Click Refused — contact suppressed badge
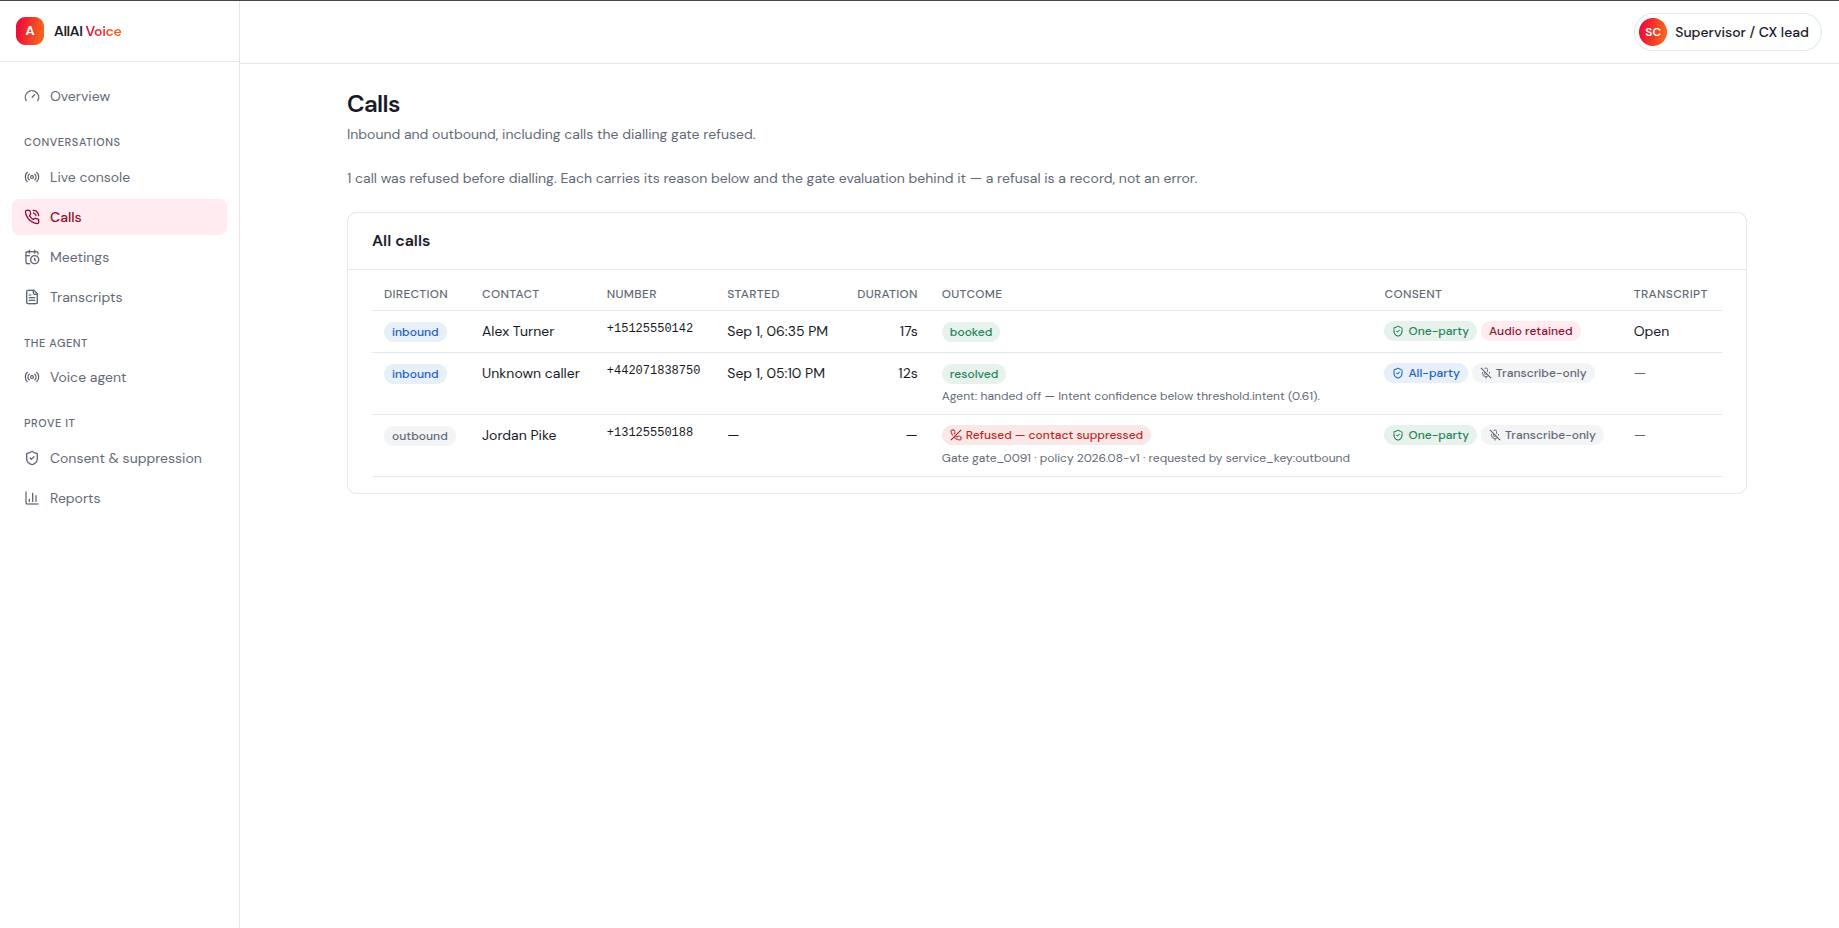 (x=1046, y=435)
